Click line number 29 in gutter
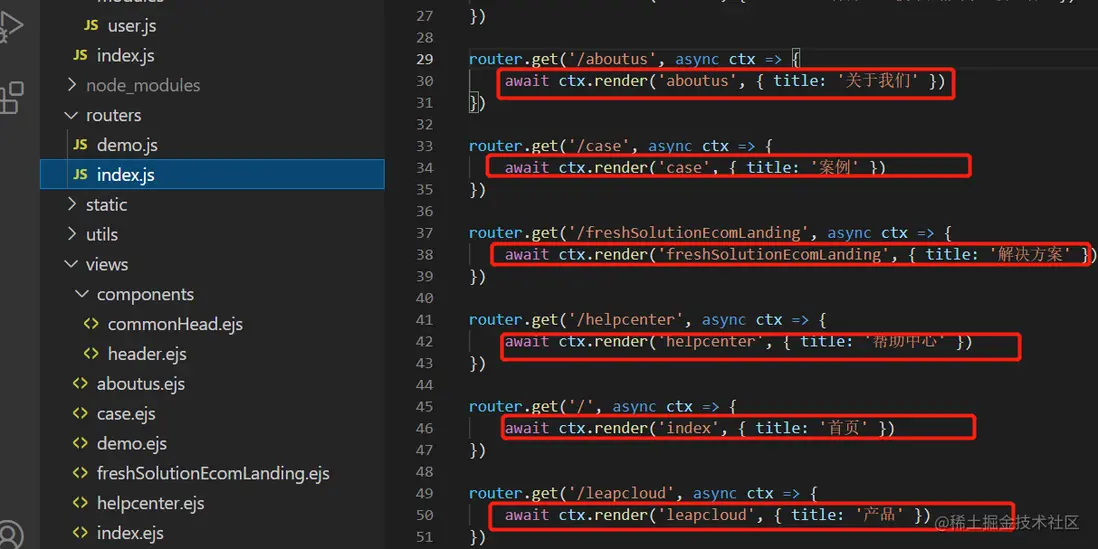1098x549 pixels. 424,59
